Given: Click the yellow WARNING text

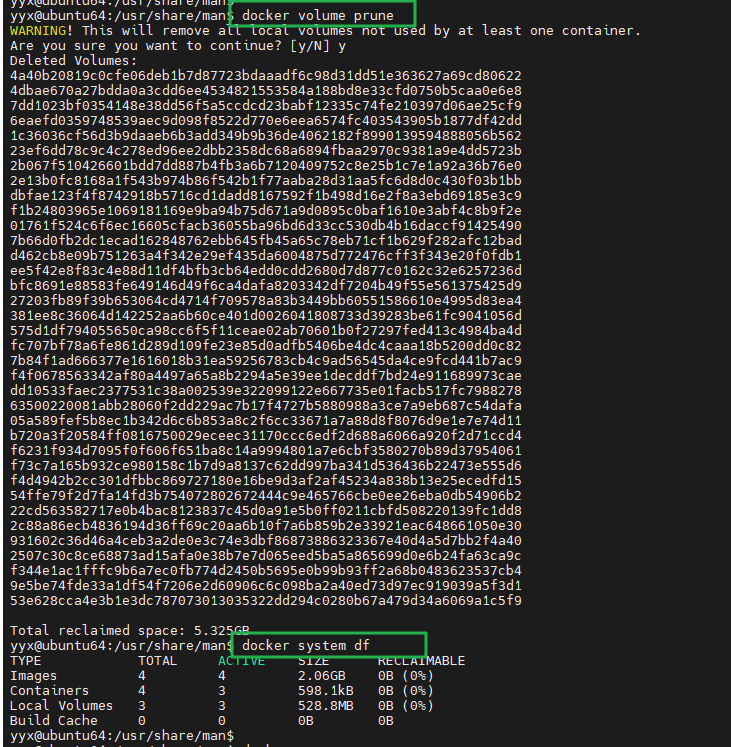Looking at the screenshot, I should click(38, 31).
